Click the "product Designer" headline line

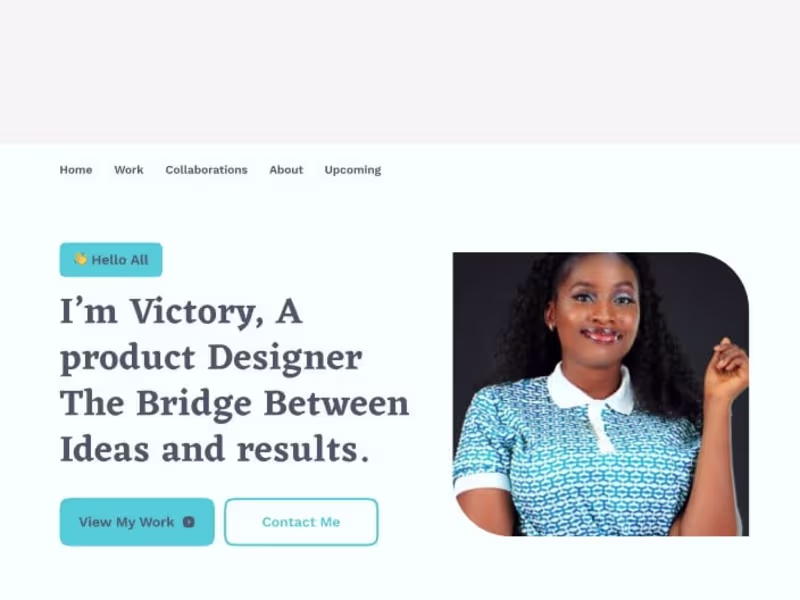click(x=211, y=359)
